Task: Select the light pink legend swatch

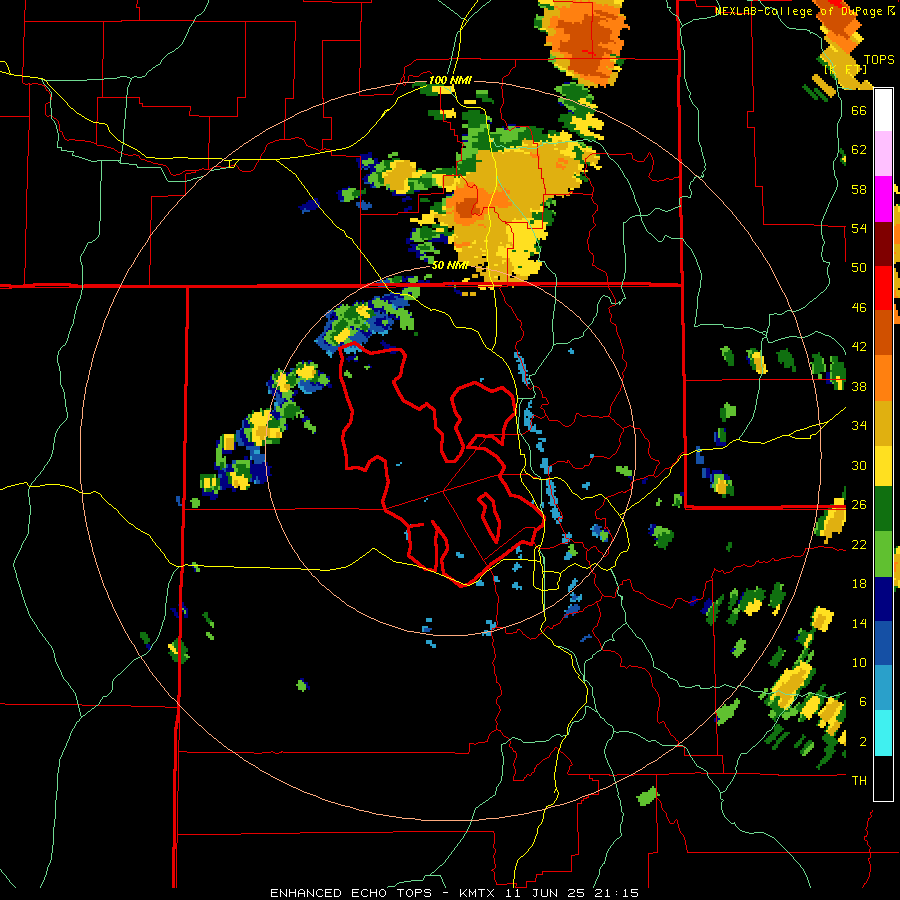Action: pos(883,154)
